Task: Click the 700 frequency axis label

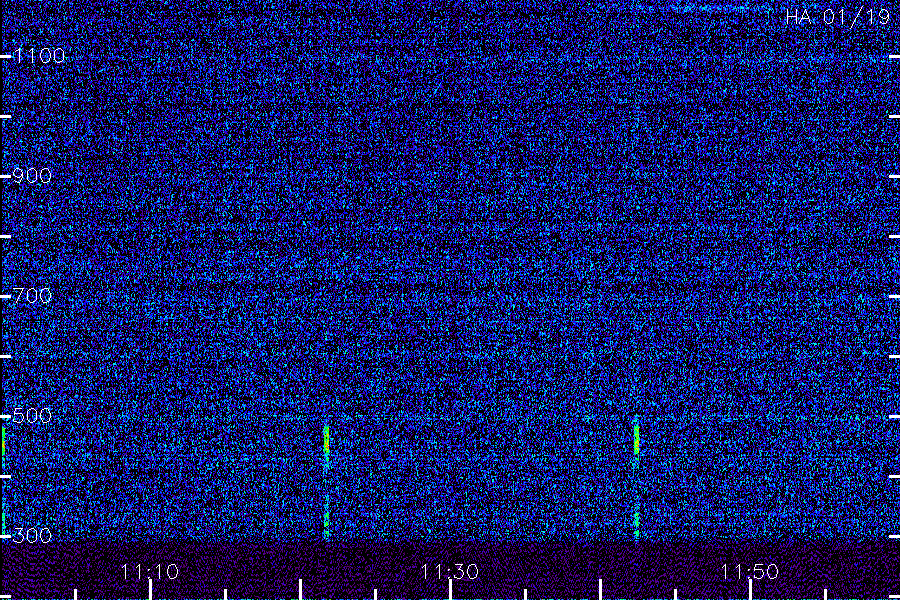Action: click(x=33, y=296)
